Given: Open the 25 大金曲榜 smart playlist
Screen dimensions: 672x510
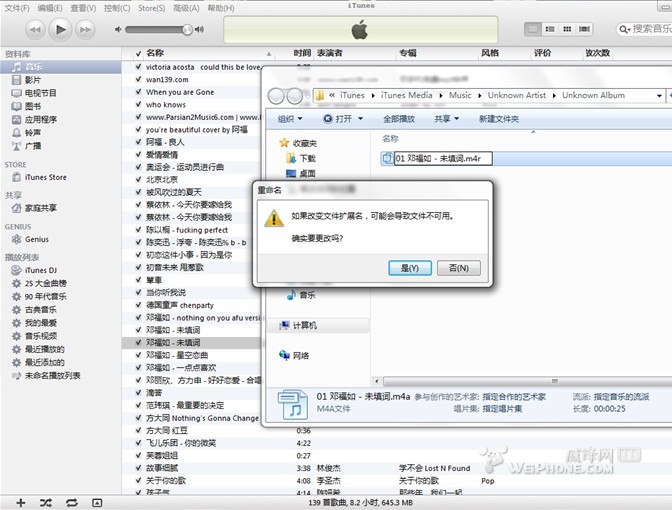Looking at the screenshot, I should [x=45, y=283].
